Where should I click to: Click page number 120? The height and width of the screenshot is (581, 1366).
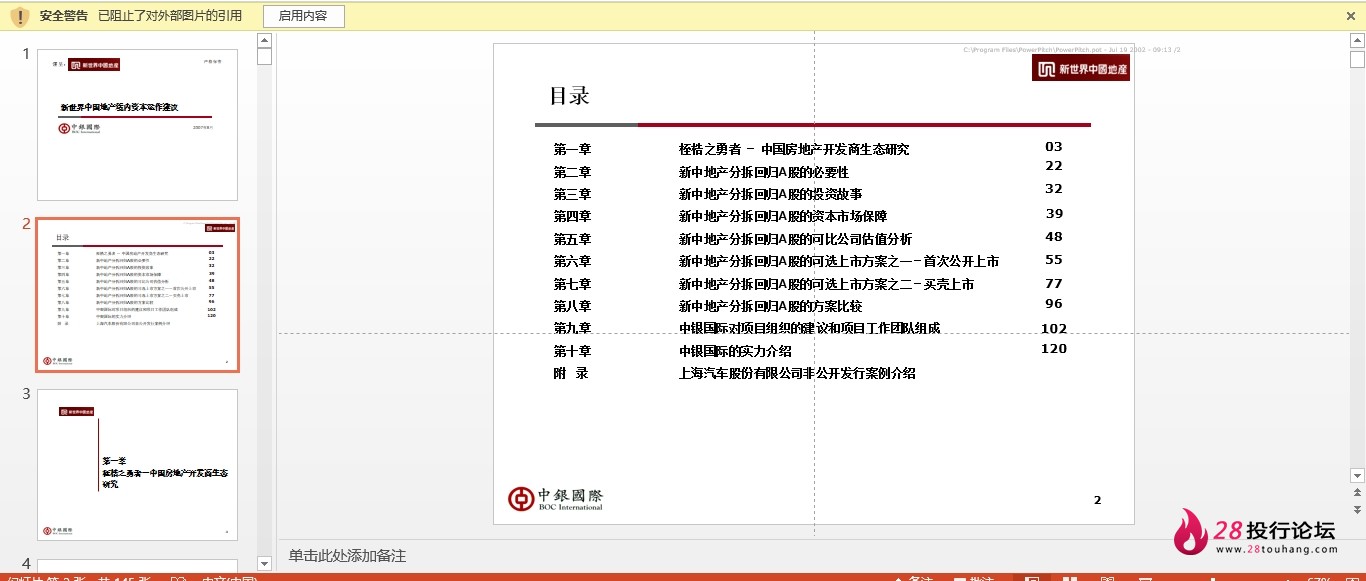coord(1054,349)
